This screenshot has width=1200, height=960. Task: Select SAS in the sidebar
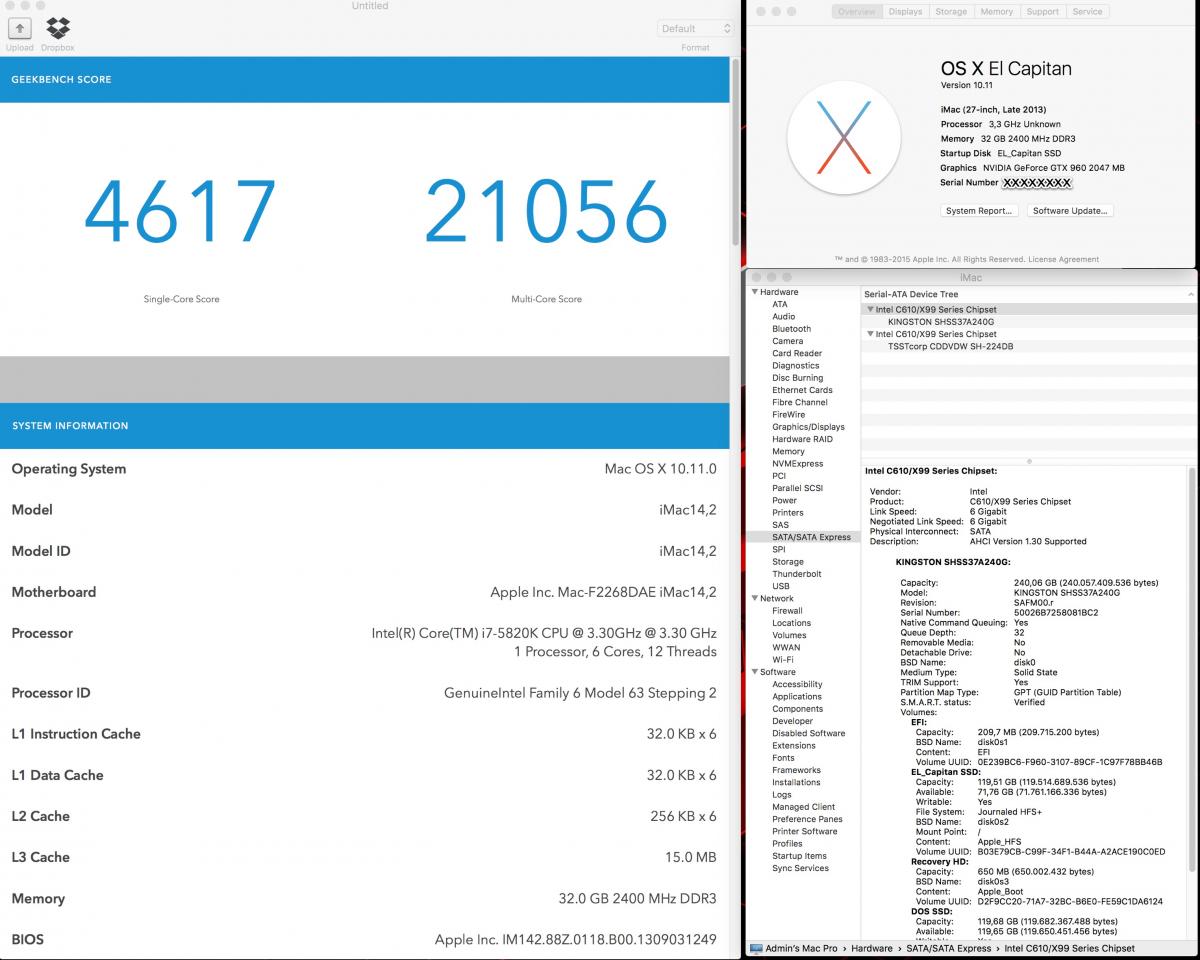[x=780, y=525]
